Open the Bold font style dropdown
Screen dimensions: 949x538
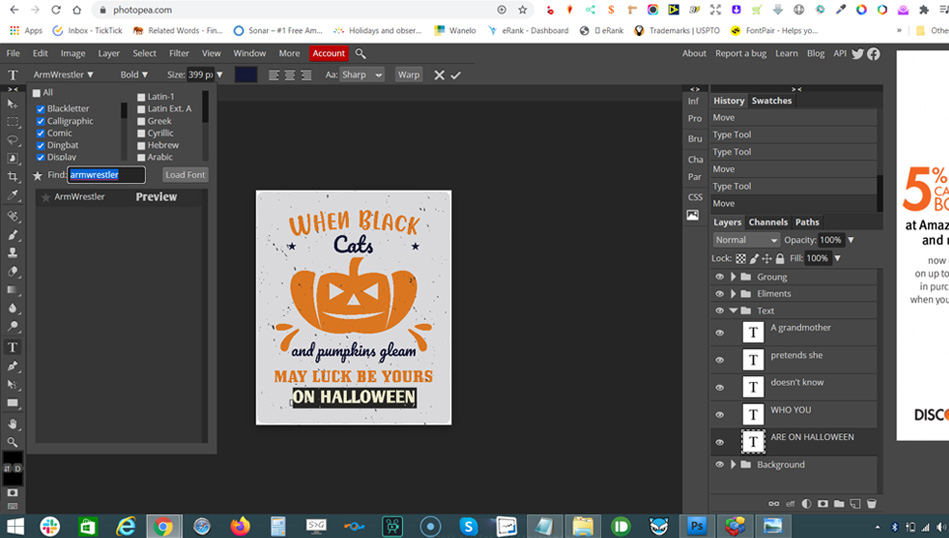[134, 75]
